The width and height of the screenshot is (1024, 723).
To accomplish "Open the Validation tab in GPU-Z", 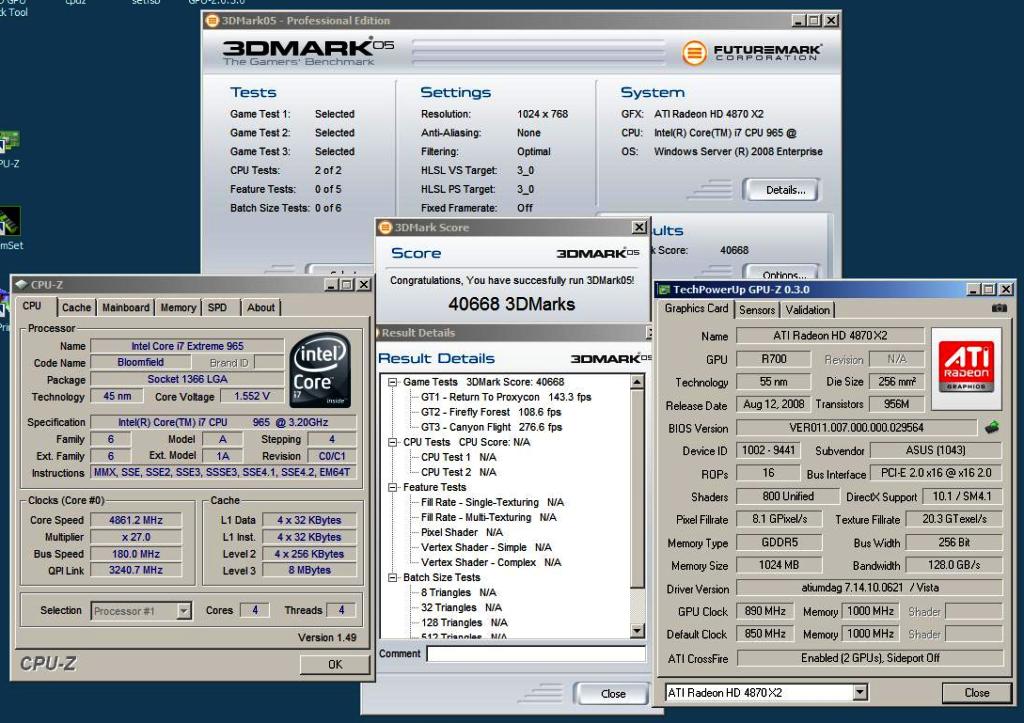I will click(808, 310).
